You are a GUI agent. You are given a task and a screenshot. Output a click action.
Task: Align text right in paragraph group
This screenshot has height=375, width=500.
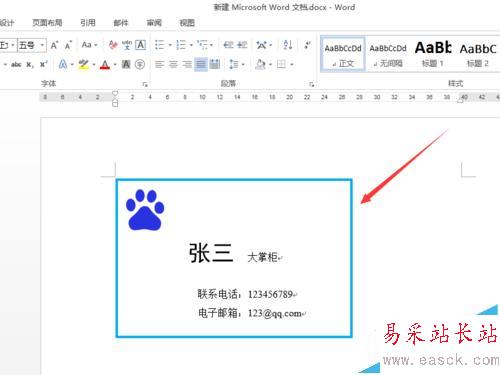[187, 64]
